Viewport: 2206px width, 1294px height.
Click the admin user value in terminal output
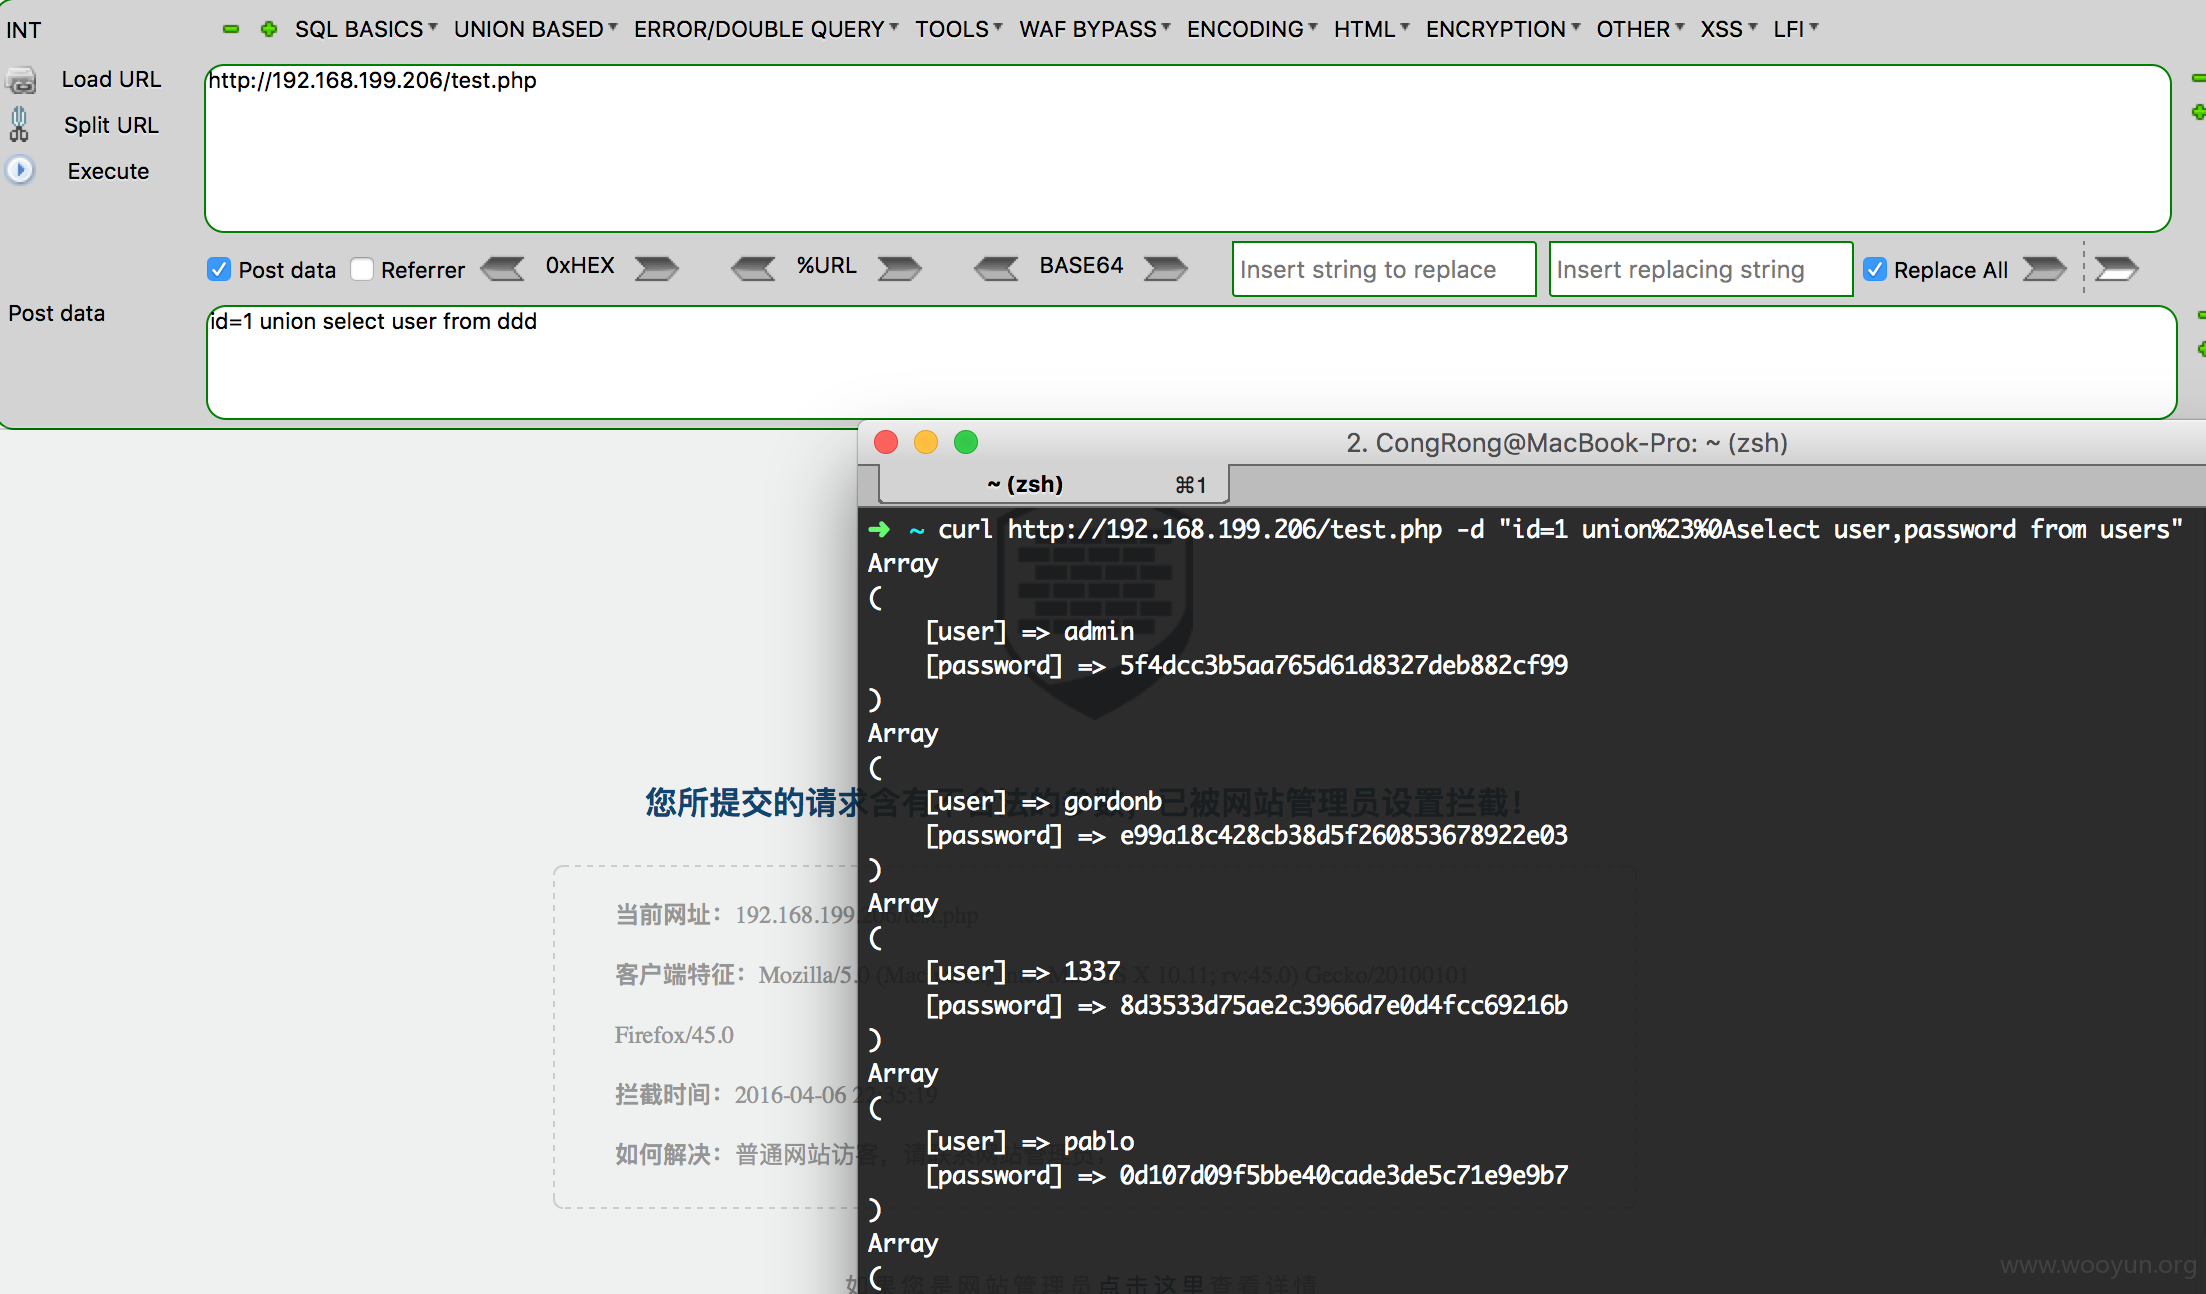click(x=1099, y=632)
